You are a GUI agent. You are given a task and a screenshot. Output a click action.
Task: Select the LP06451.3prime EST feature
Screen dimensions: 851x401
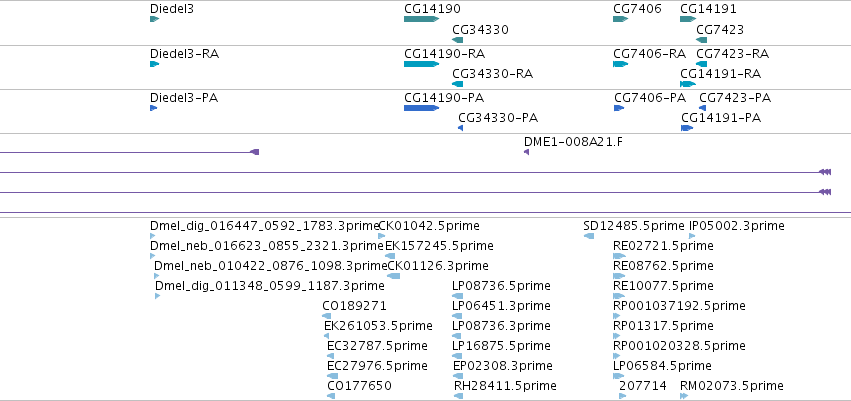(x=457, y=316)
